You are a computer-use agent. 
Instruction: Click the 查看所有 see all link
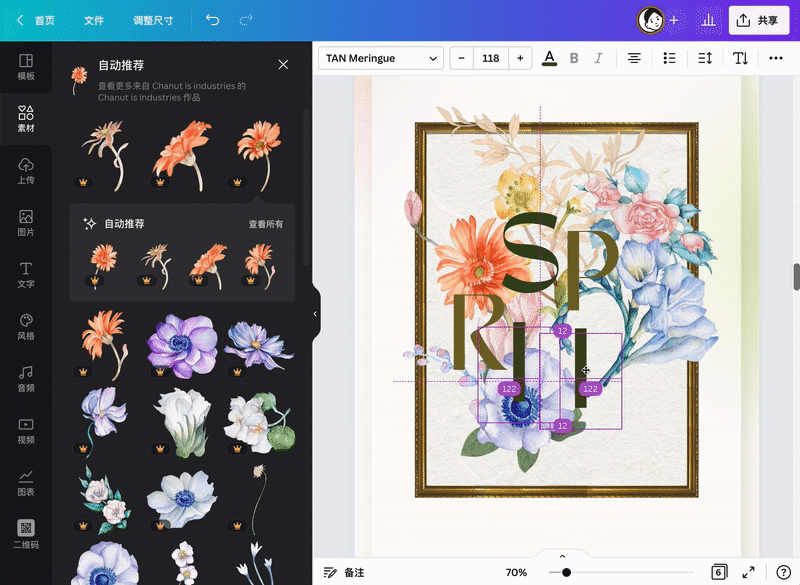(265, 224)
